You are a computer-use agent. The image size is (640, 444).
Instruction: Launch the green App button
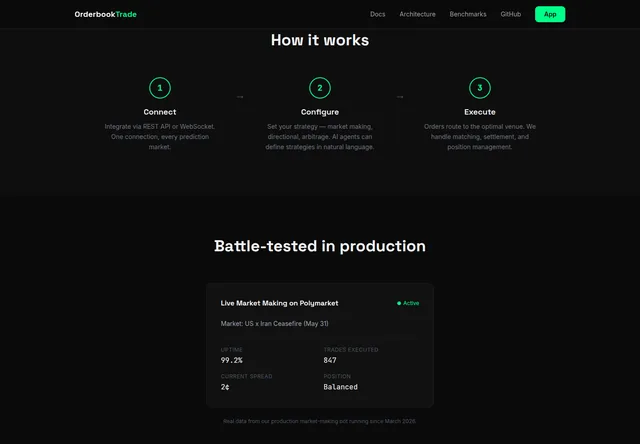click(550, 14)
